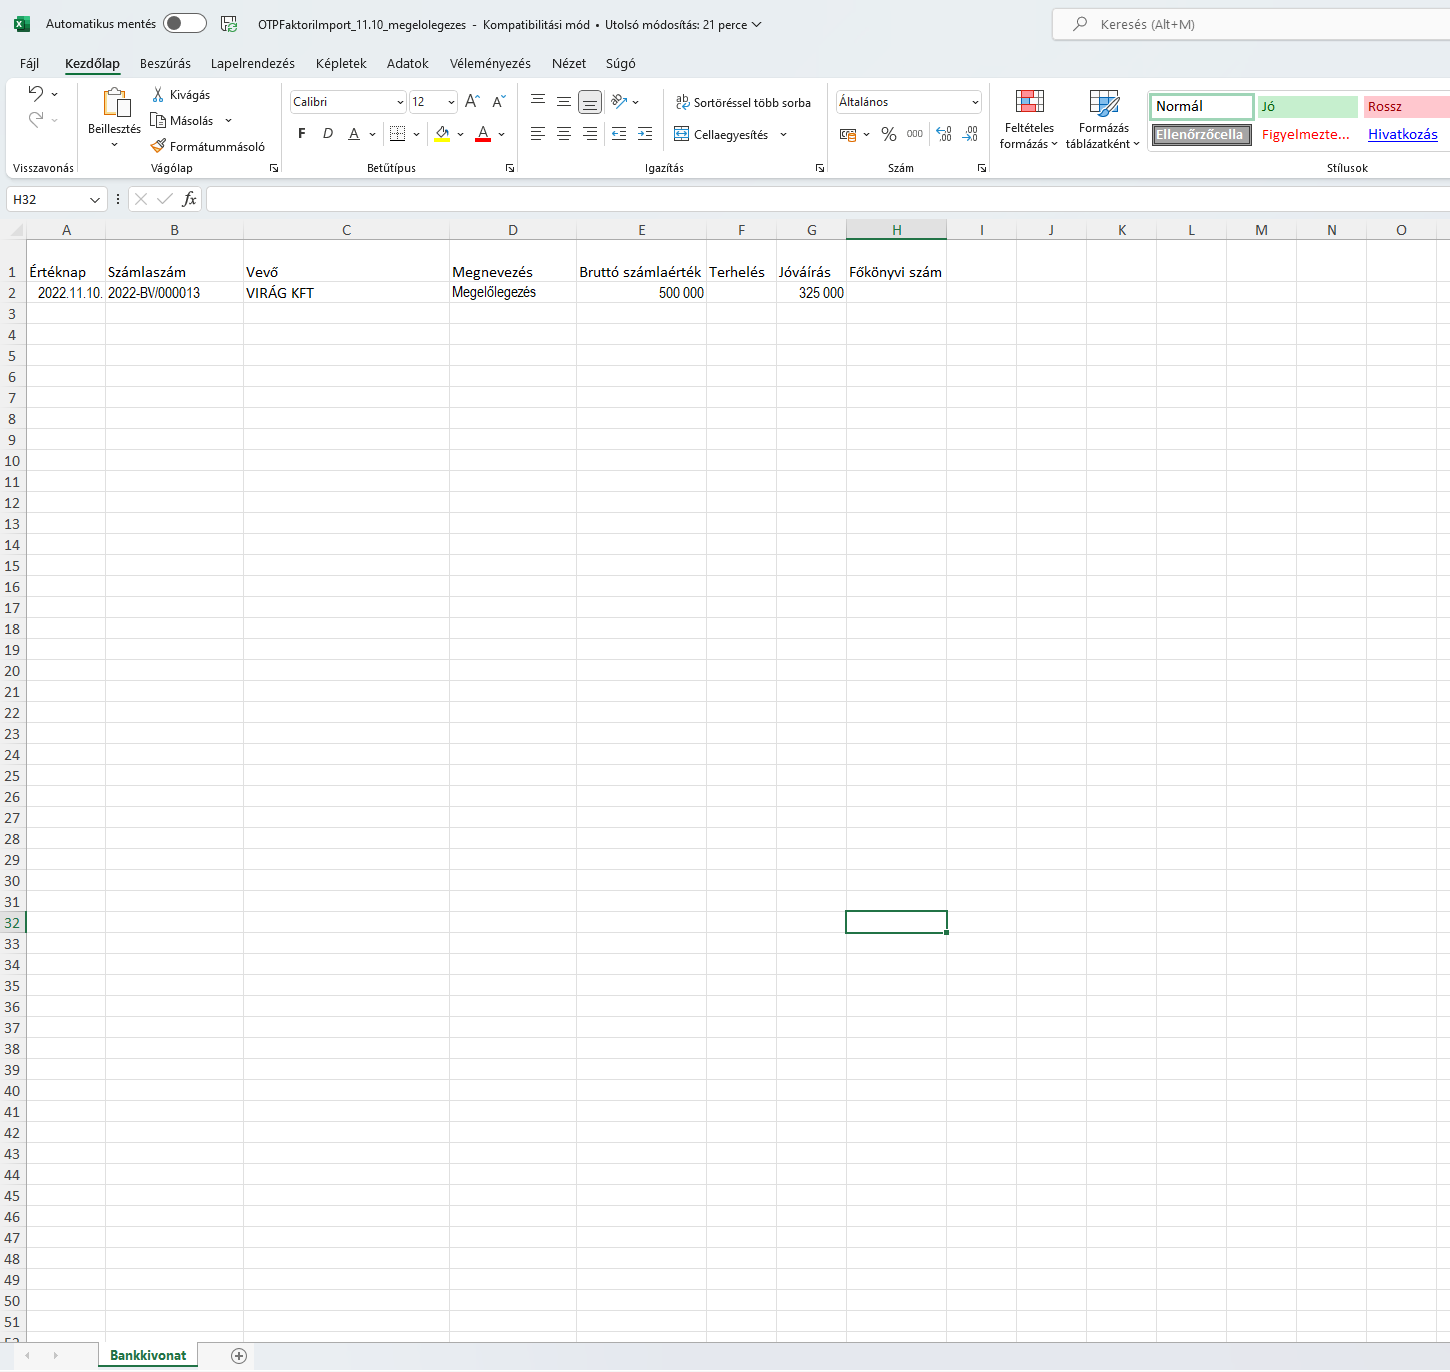Apply percent number format
The image size is (1450, 1372).
[x=888, y=133]
